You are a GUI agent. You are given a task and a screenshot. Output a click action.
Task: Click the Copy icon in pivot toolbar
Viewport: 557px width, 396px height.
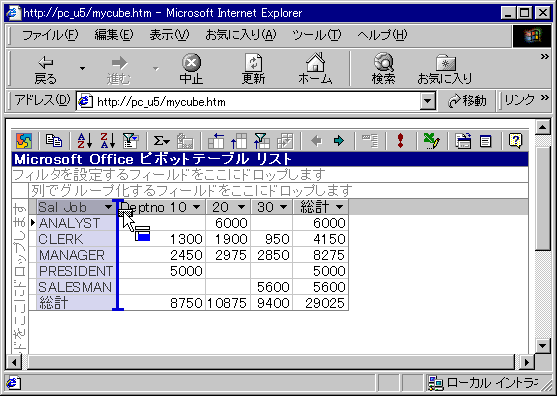point(54,141)
